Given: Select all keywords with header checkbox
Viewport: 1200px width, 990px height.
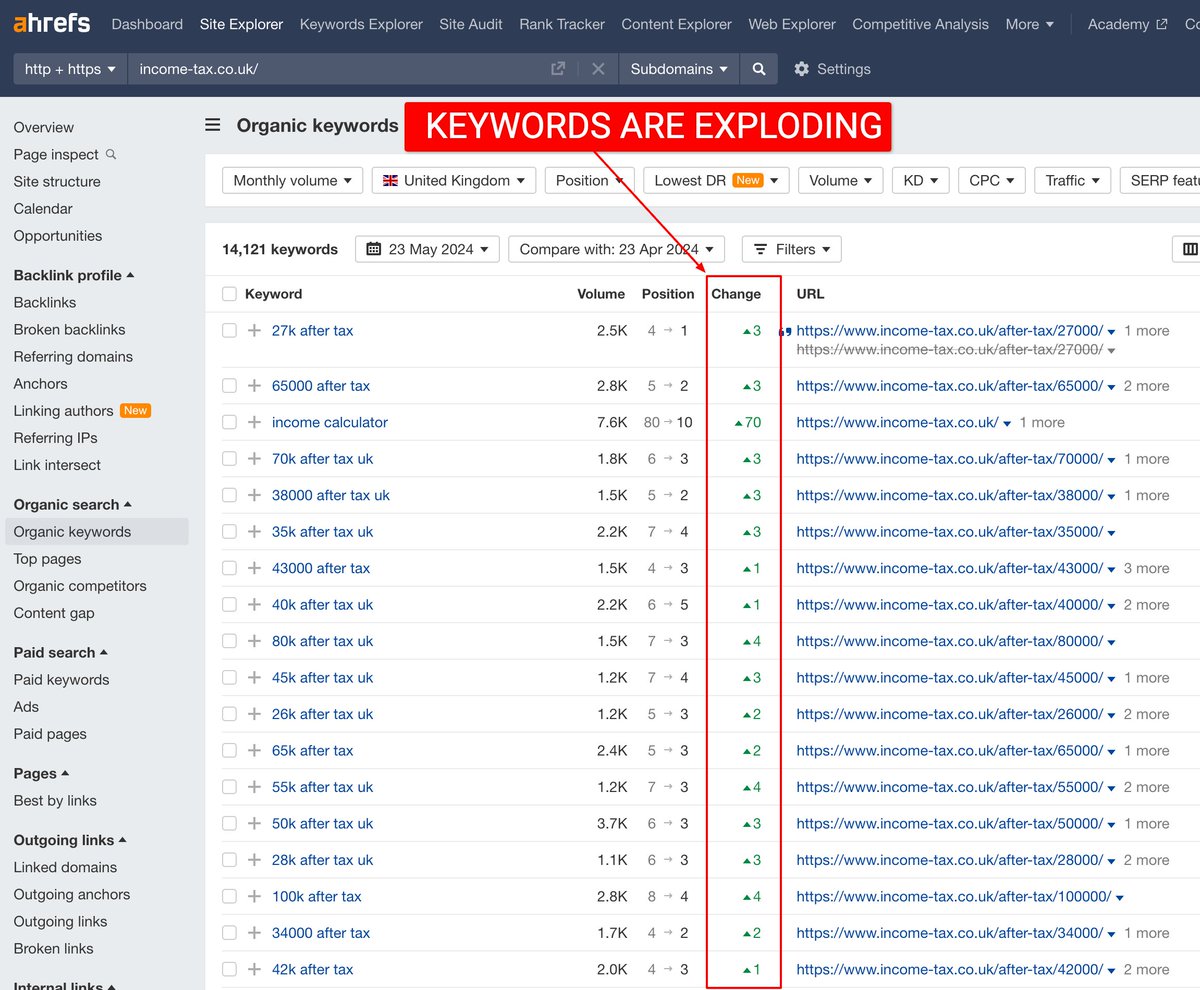Looking at the screenshot, I should (x=229, y=294).
